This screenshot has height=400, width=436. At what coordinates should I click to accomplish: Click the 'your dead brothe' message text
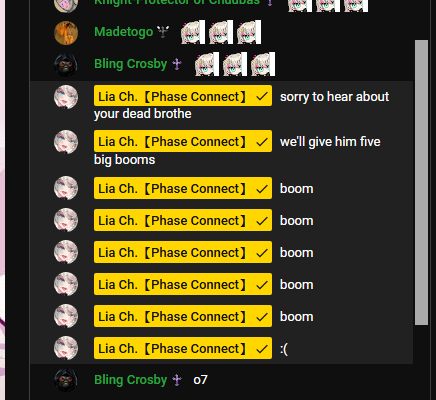coord(143,114)
